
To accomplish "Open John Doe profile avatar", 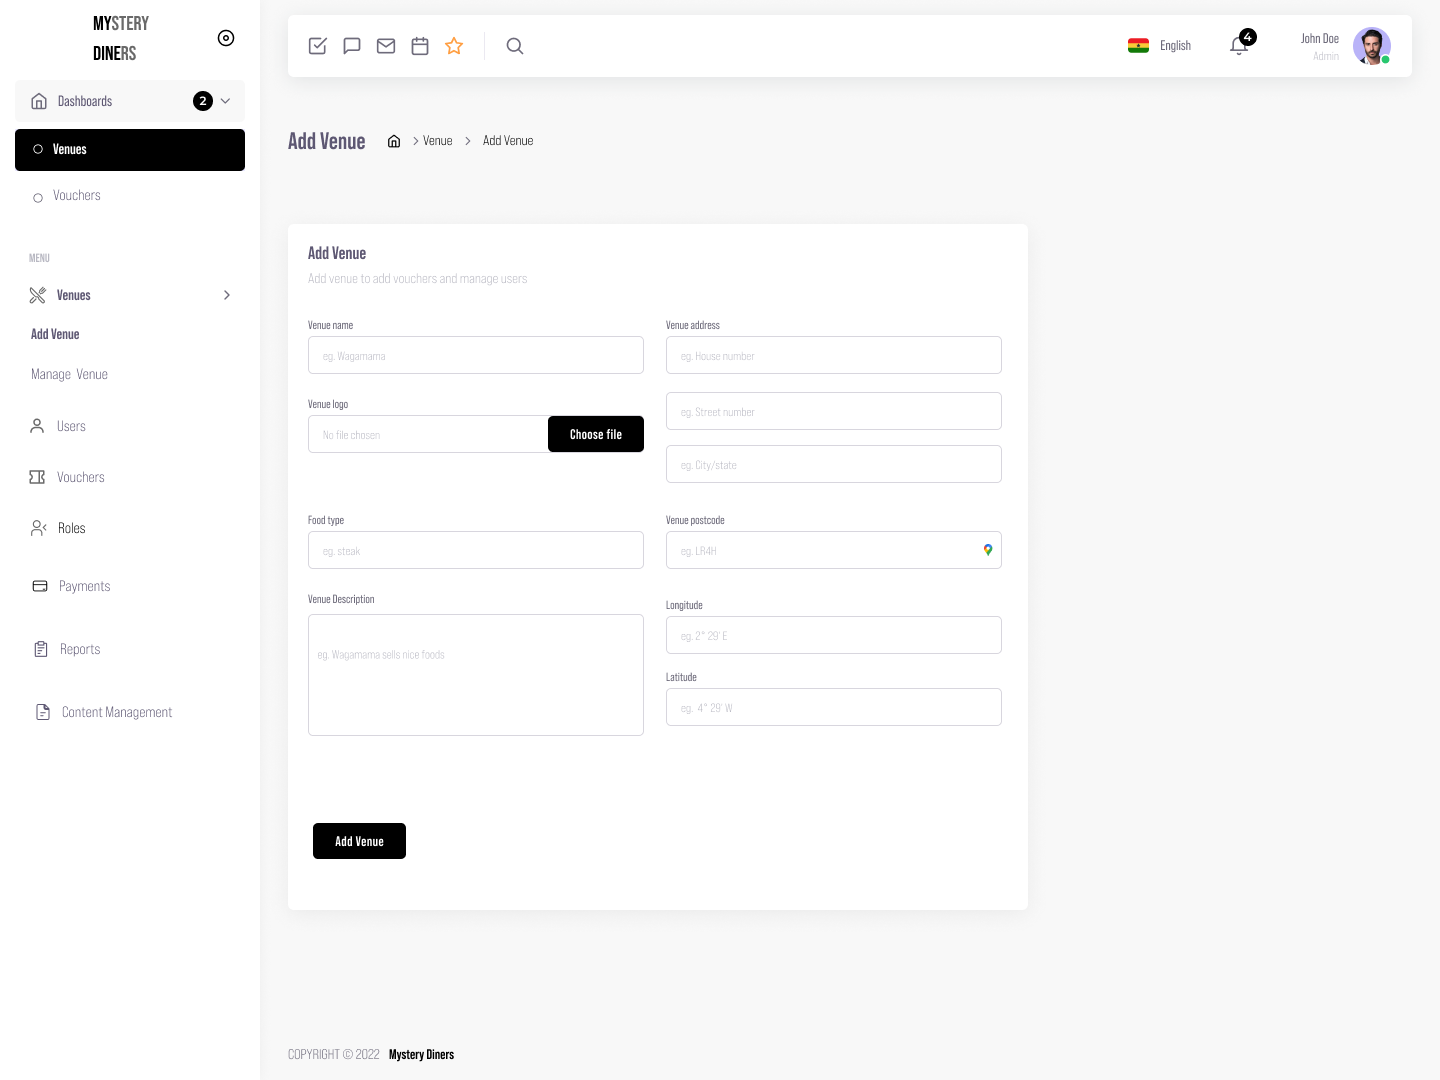I will [x=1371, y=46].
